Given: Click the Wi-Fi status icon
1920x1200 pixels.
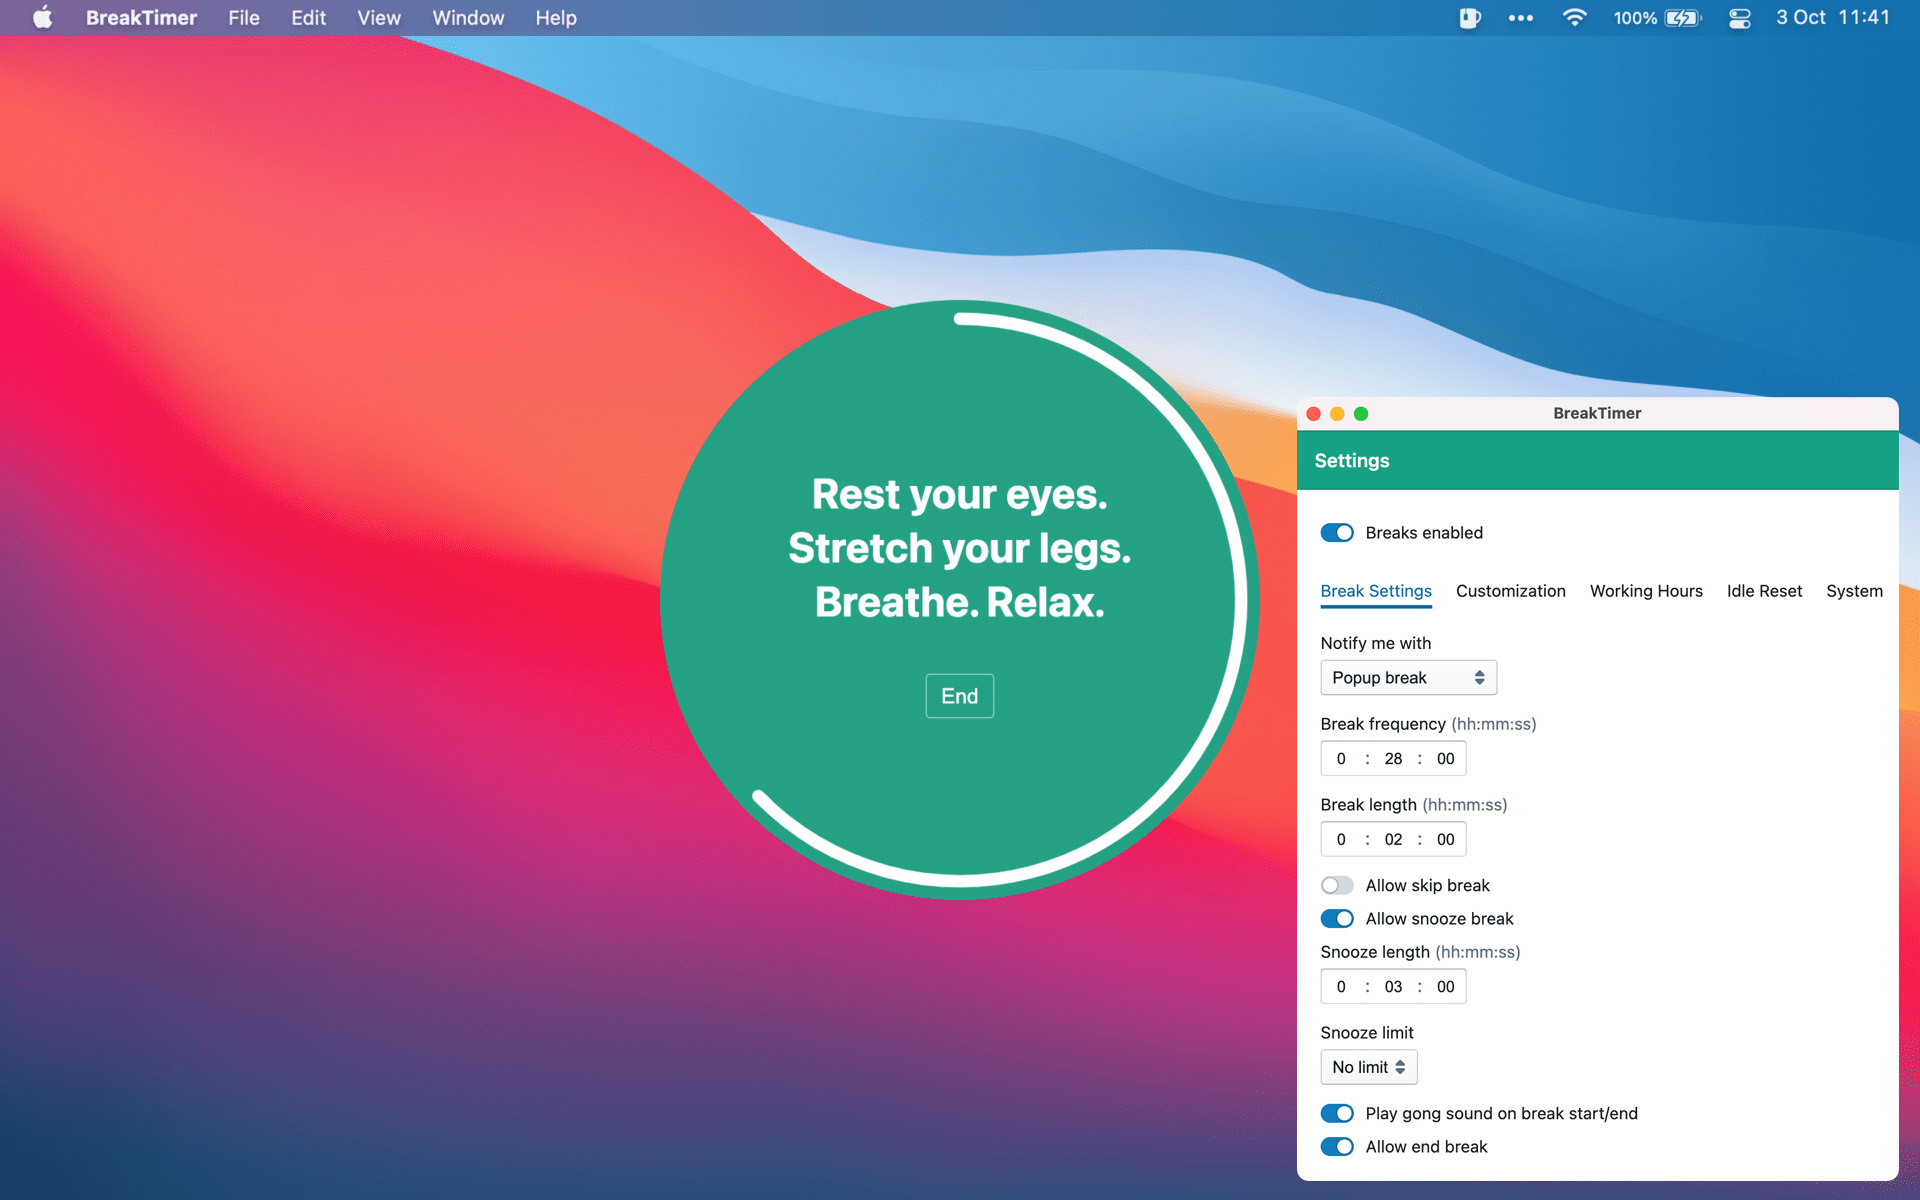Looking at the screenshot, I should 1574,18.
